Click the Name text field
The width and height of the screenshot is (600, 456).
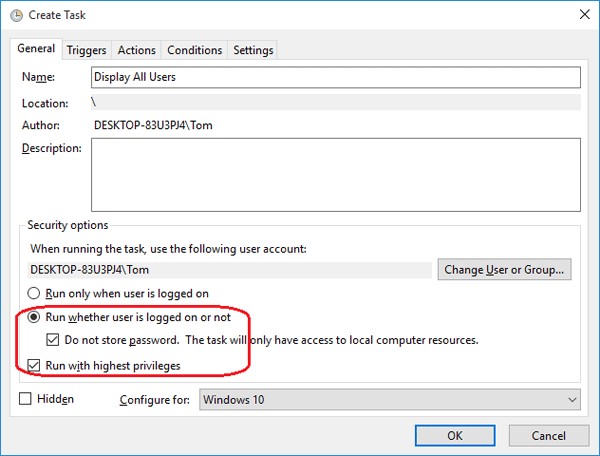coord(335,77)
